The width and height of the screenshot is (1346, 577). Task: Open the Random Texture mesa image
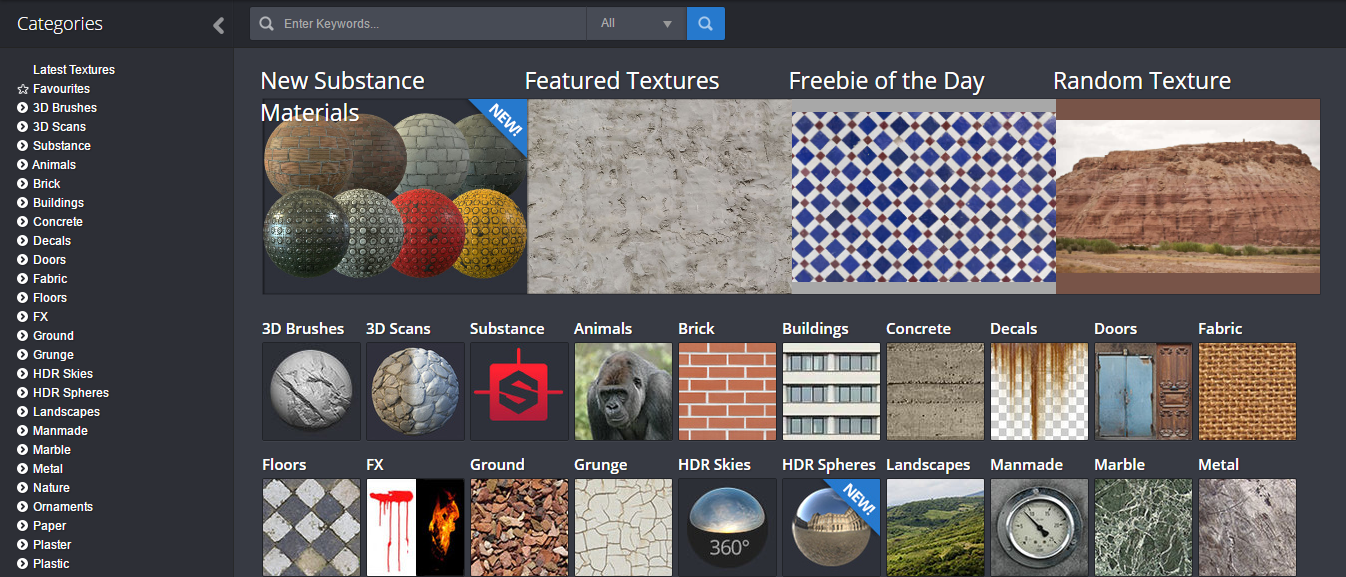(1188, 196)
